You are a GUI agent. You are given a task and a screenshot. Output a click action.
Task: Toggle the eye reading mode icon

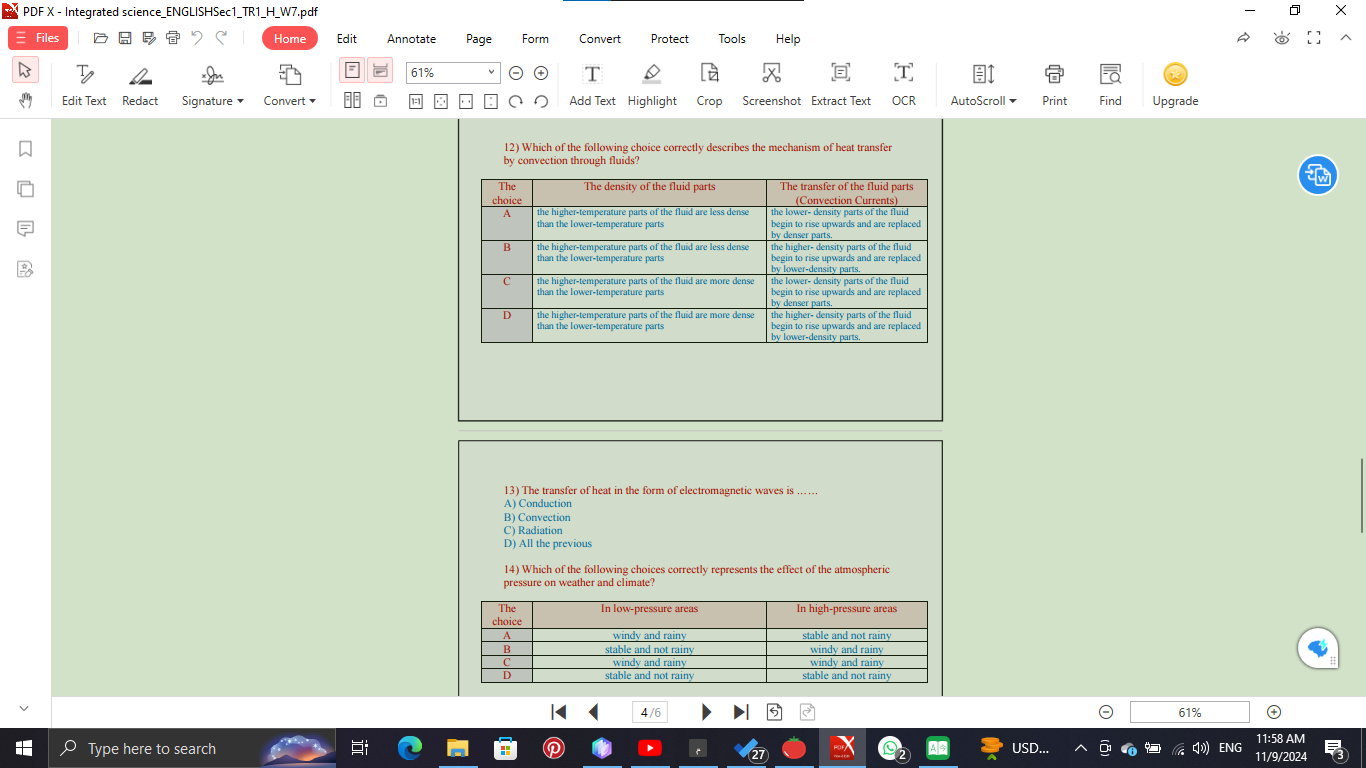point(1281,38)
